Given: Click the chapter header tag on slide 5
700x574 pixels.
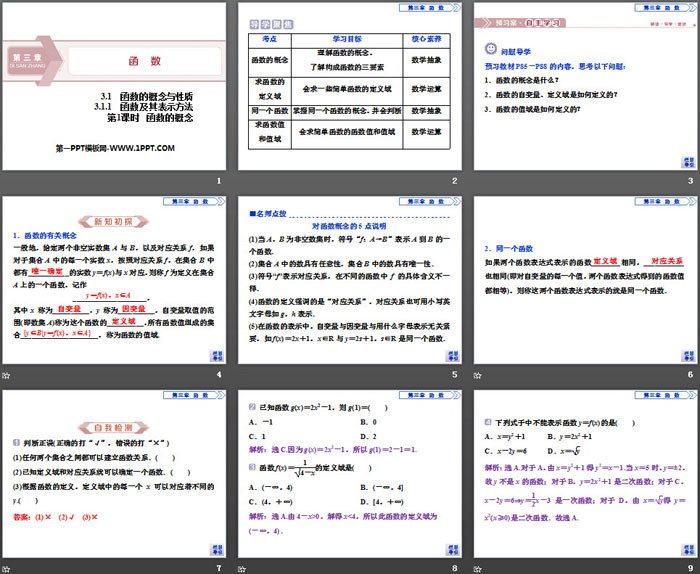Looking at the screenshot, I should (x=430, y=201).
